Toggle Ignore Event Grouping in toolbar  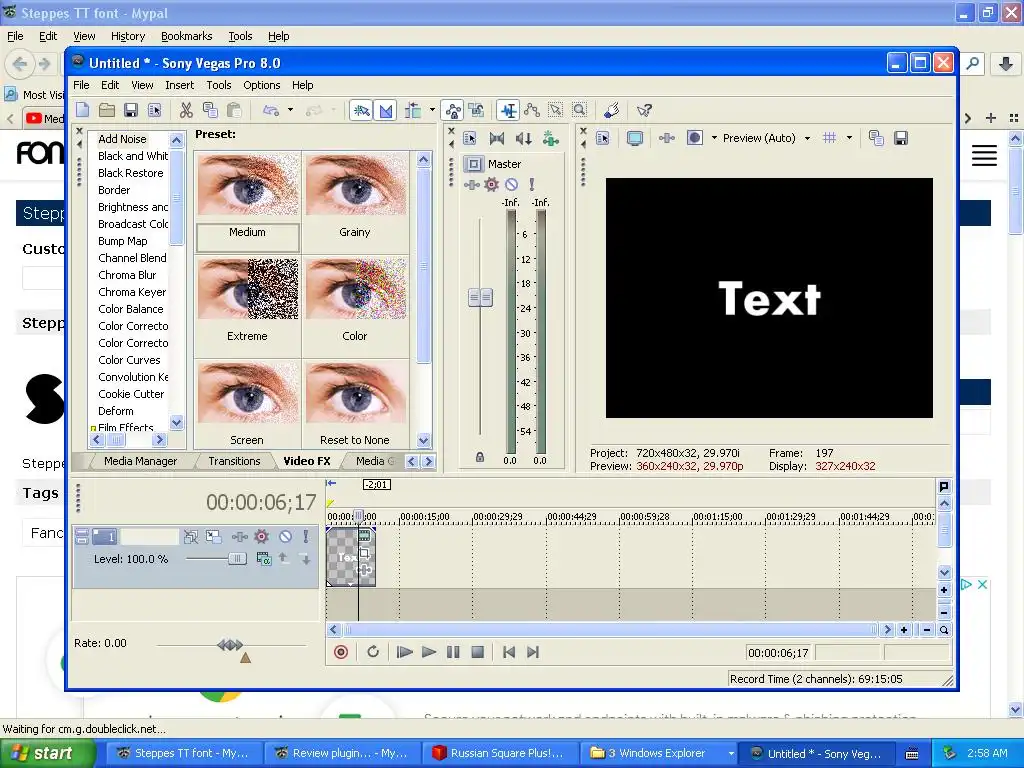point(477,110)
